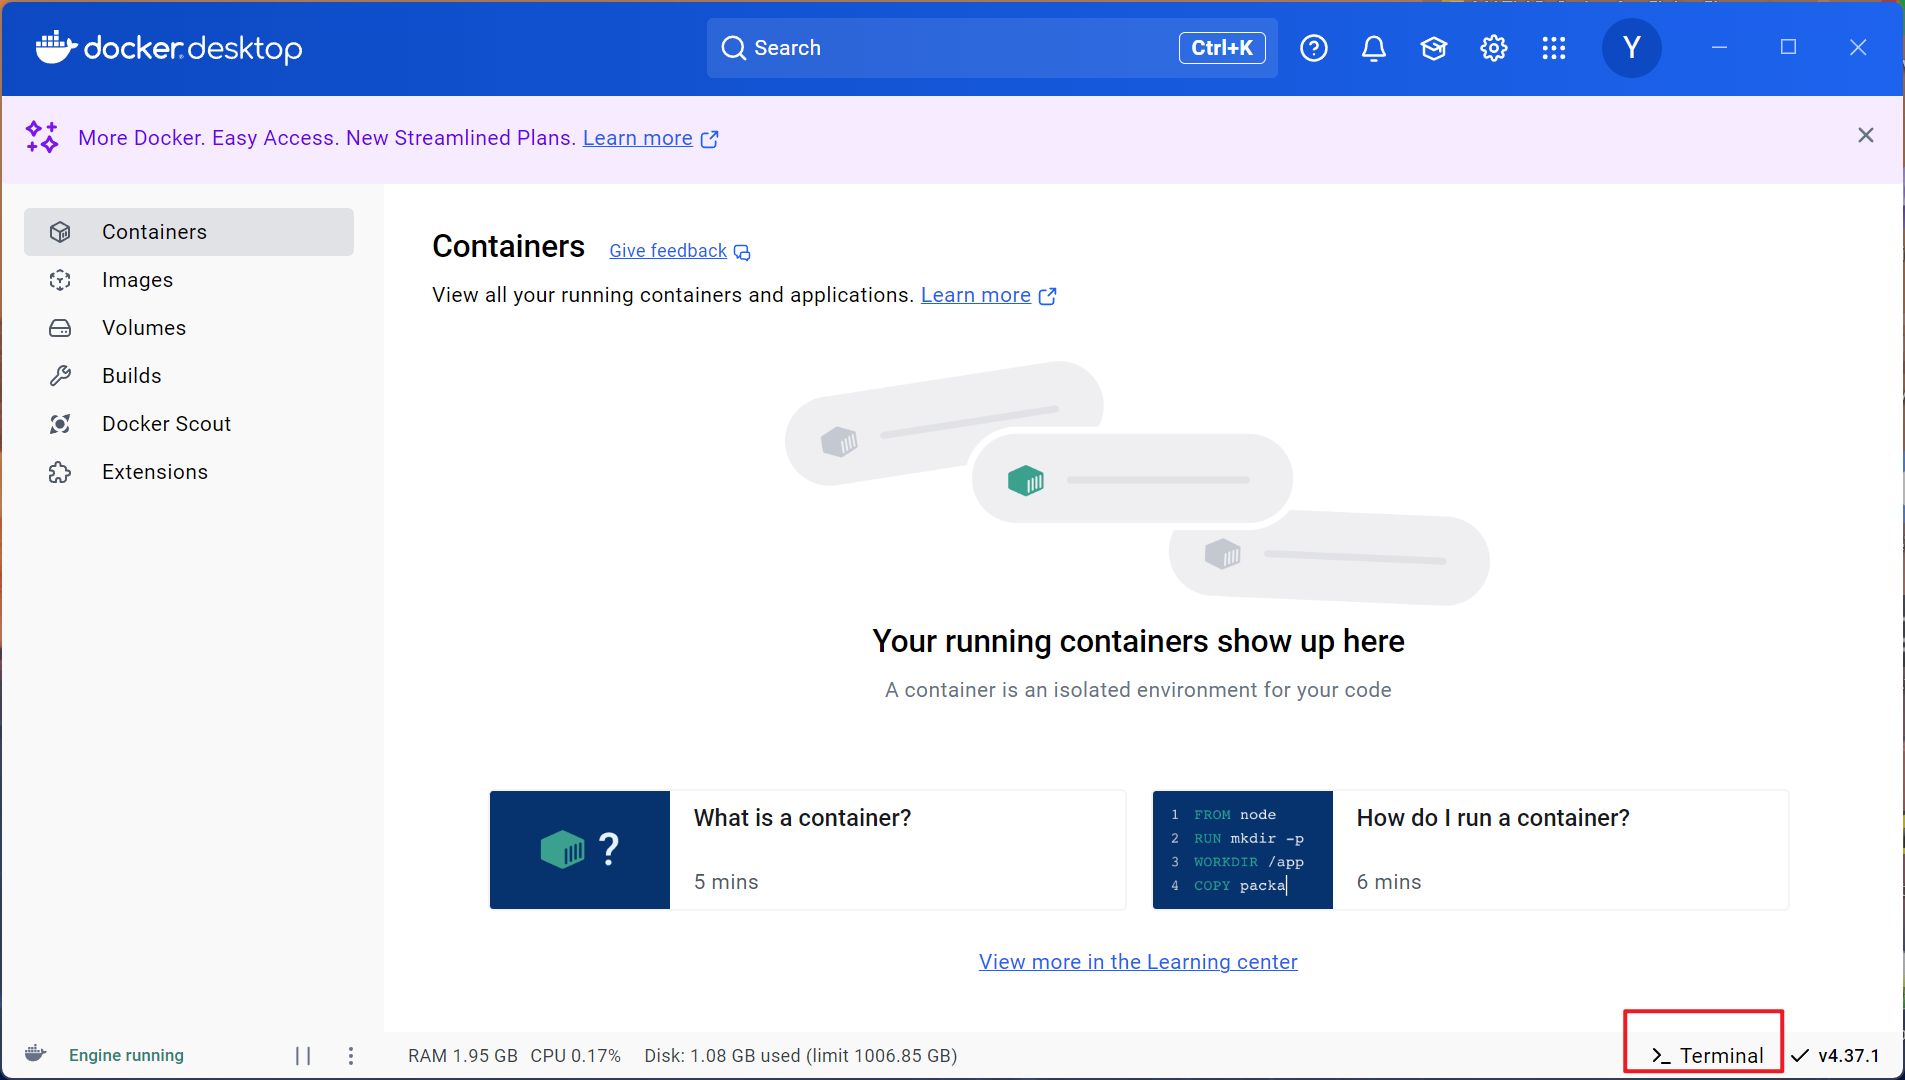Click the Builds wrench icon in sidebar
This screenshot has width=1905, height=1080.
[x=60, y=376]
